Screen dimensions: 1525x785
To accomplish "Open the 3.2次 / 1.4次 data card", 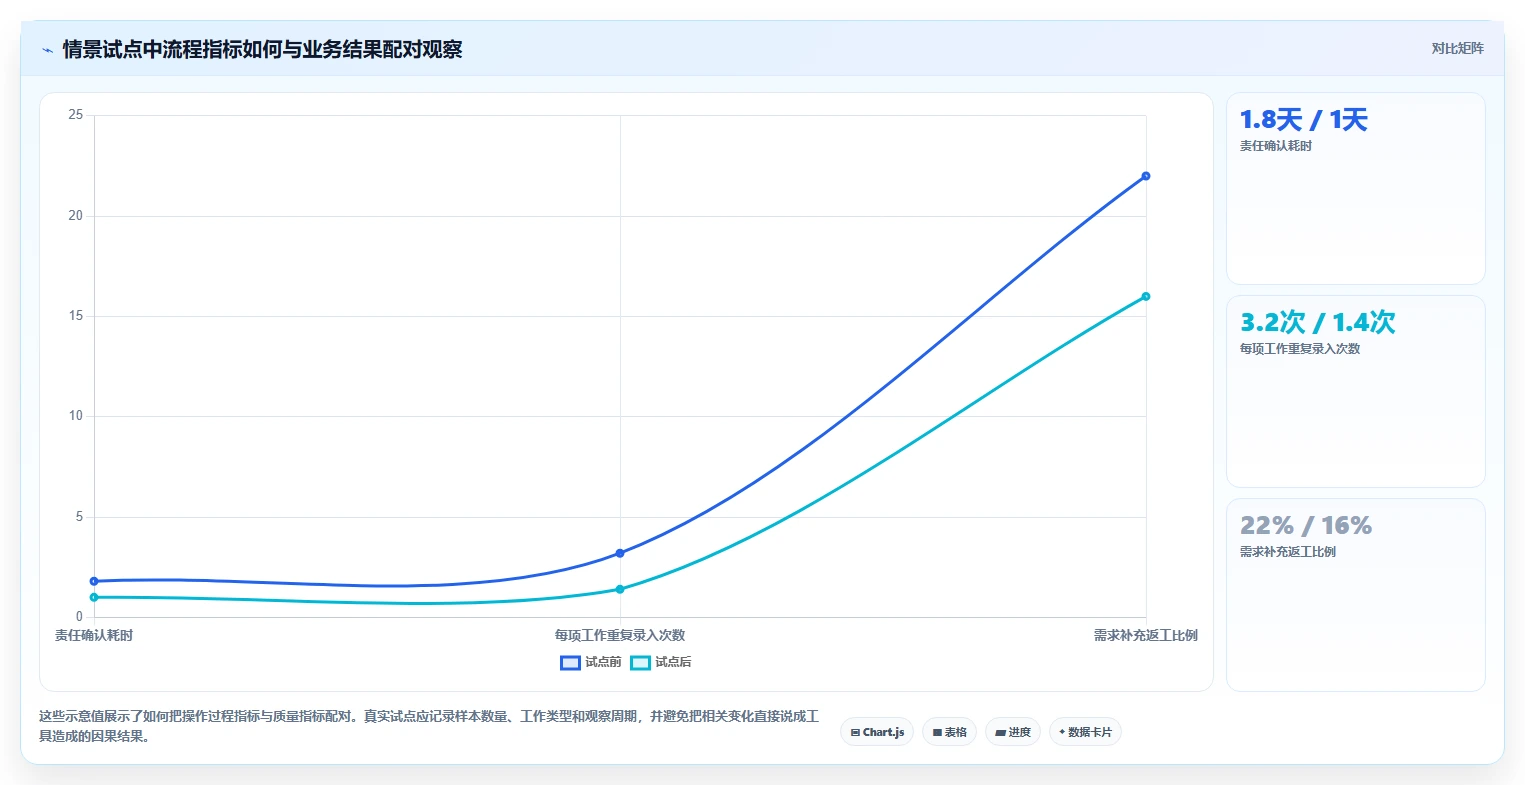I will [x=1355, y=391].
